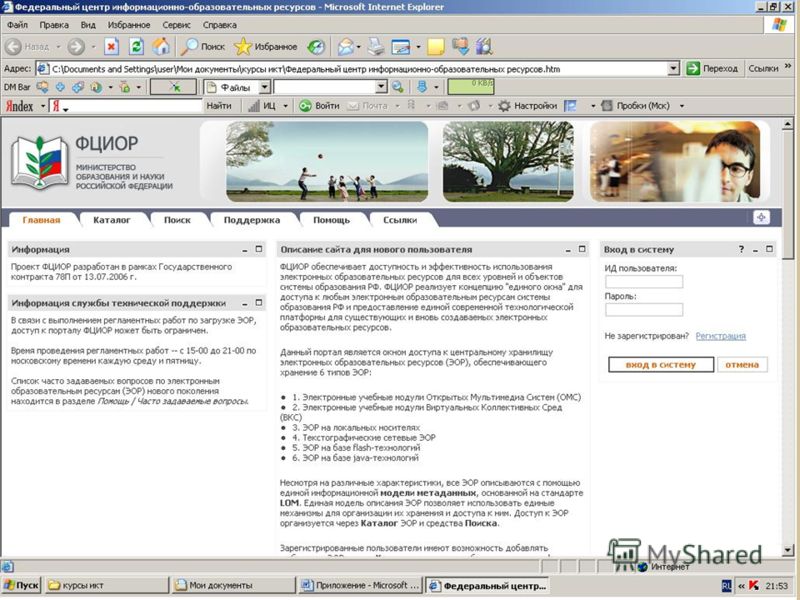
Task: Click the page layout button on tab bar
Action: [761, 217]
